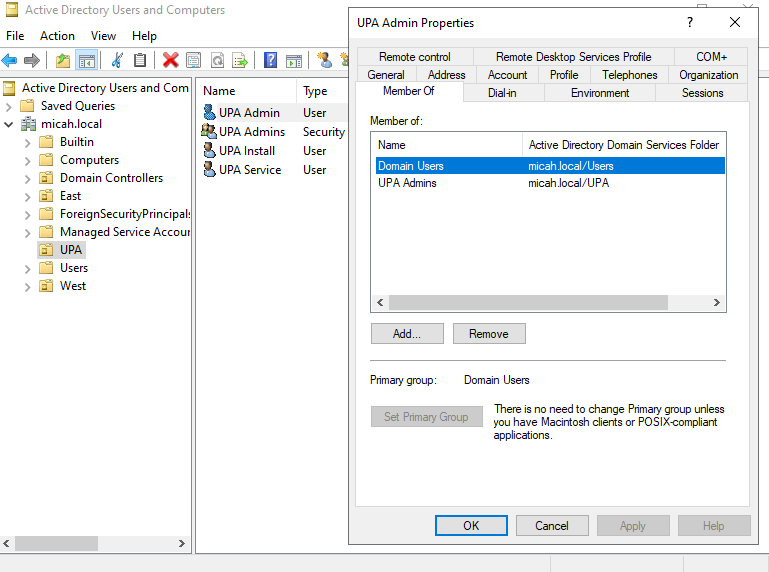Click the Back arrow in toolbar
The height and width of the screenshot is (572, 769).
[x=10, y=61]
